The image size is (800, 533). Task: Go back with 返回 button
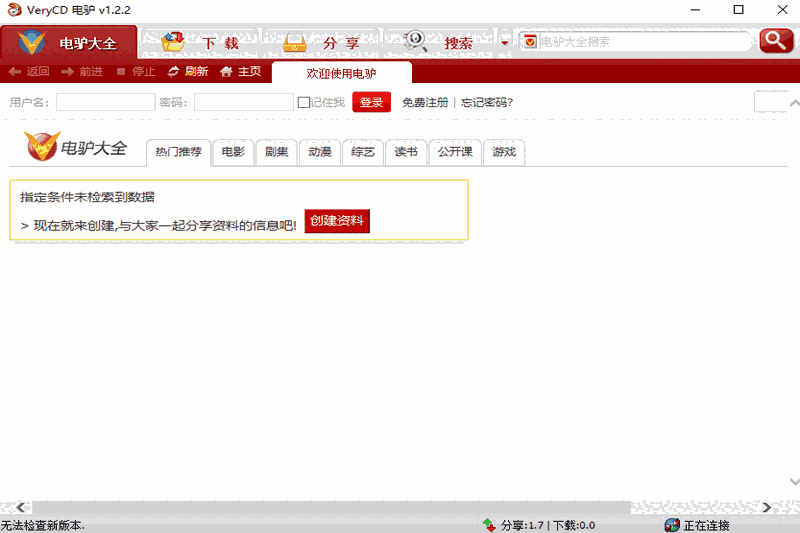pos(29,71)
